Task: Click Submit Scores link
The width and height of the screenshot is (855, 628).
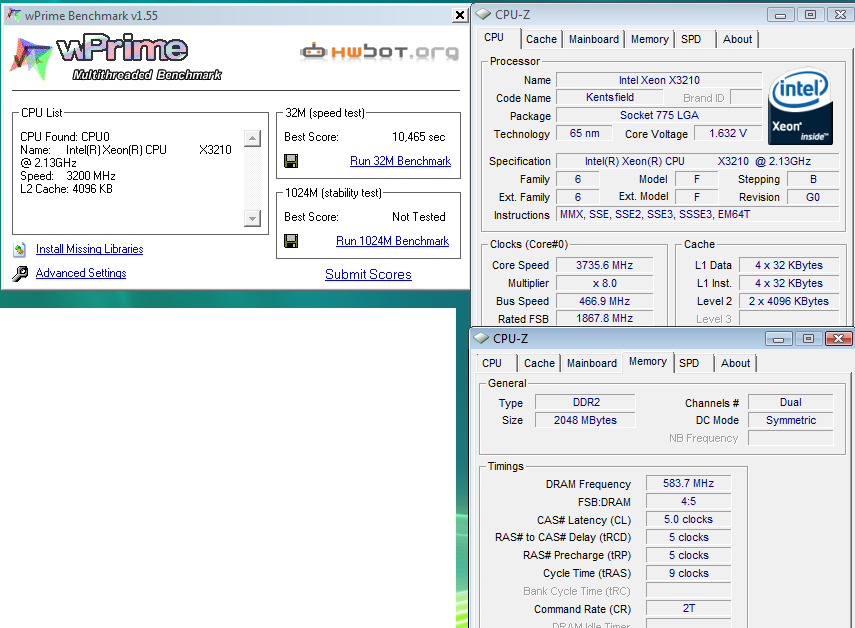Action: [x=368, y=274]
